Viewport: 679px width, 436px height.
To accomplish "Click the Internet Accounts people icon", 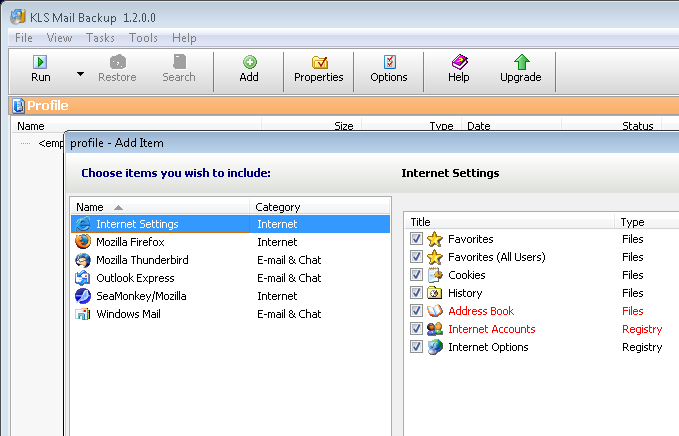I will tap(435, 329).
